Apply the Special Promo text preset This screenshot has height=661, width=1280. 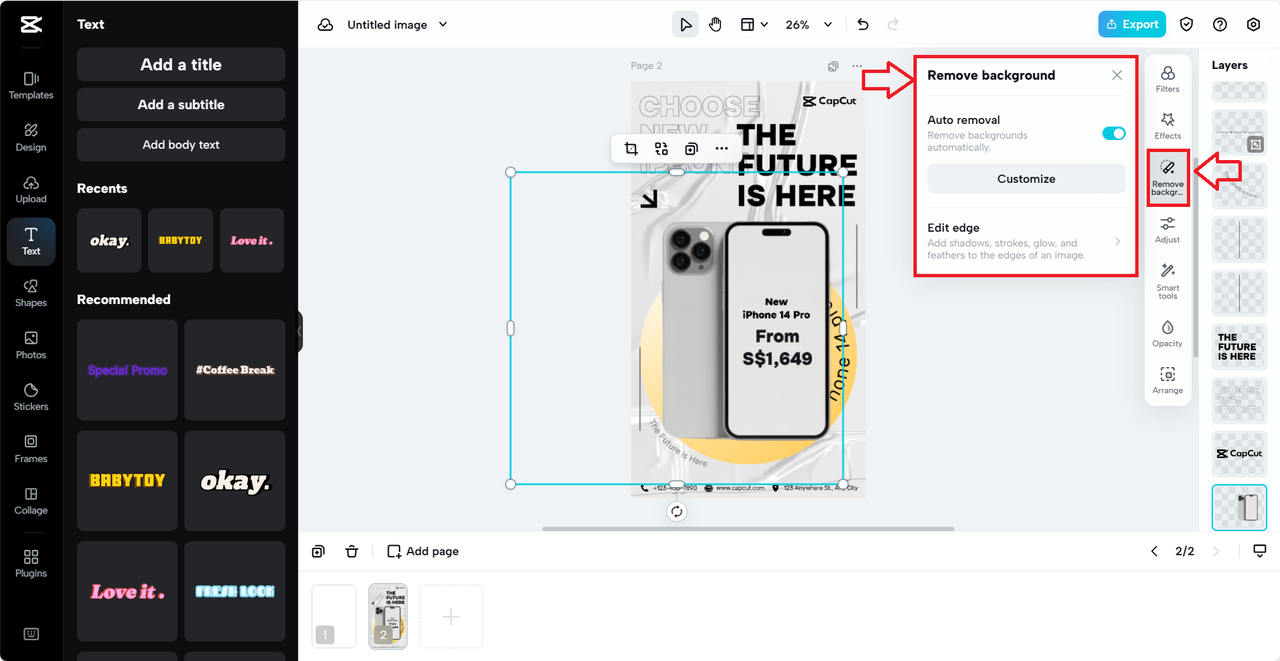(x=127, y=370)
